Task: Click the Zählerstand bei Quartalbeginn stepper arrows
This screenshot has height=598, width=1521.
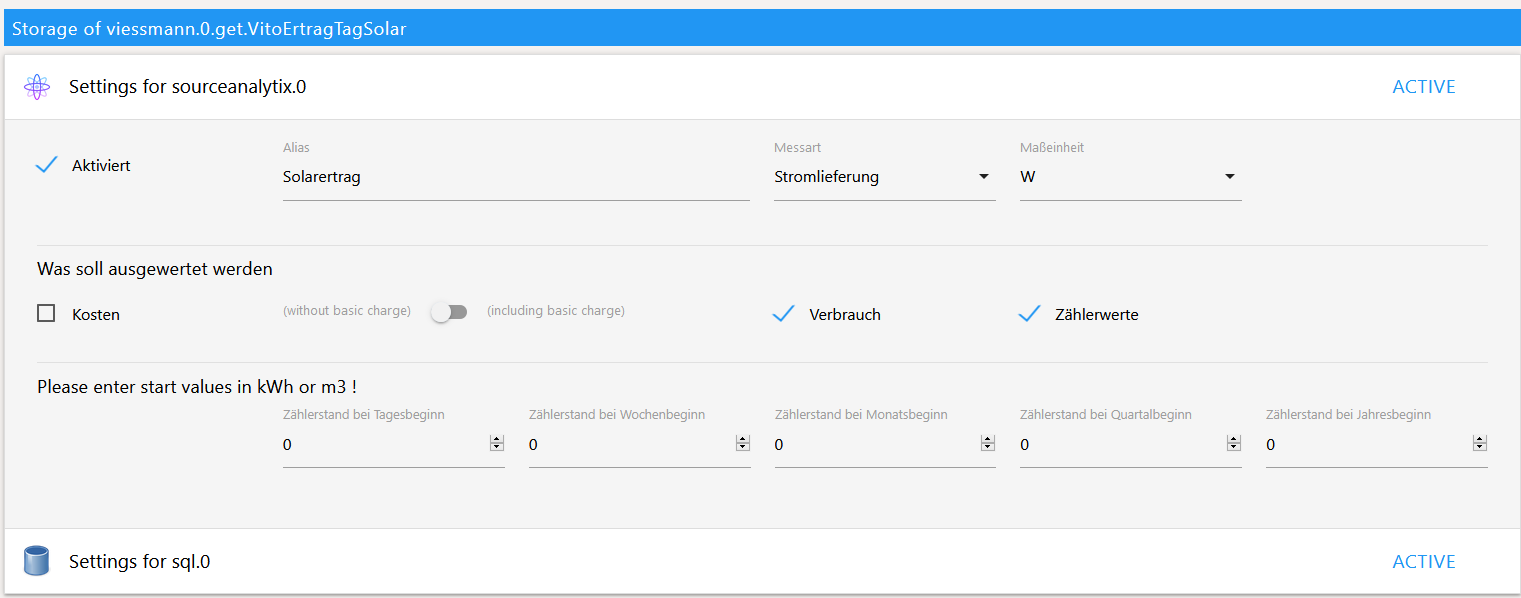Action: click(x=1234, y=444)
